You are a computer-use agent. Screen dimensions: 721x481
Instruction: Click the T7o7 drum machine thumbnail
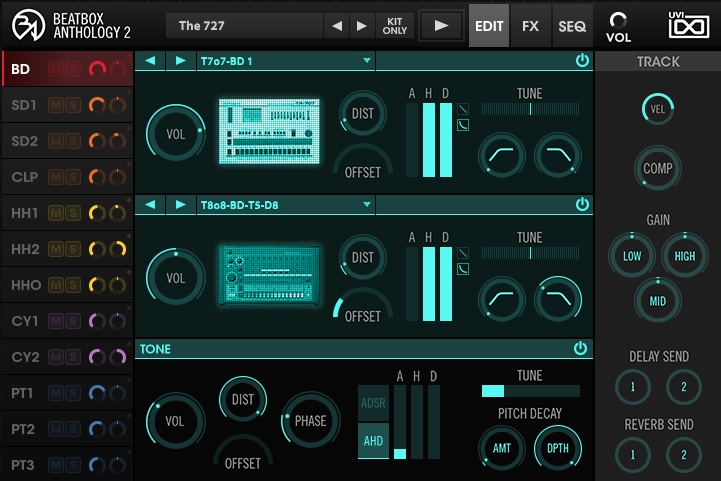(x=269, y=131)
